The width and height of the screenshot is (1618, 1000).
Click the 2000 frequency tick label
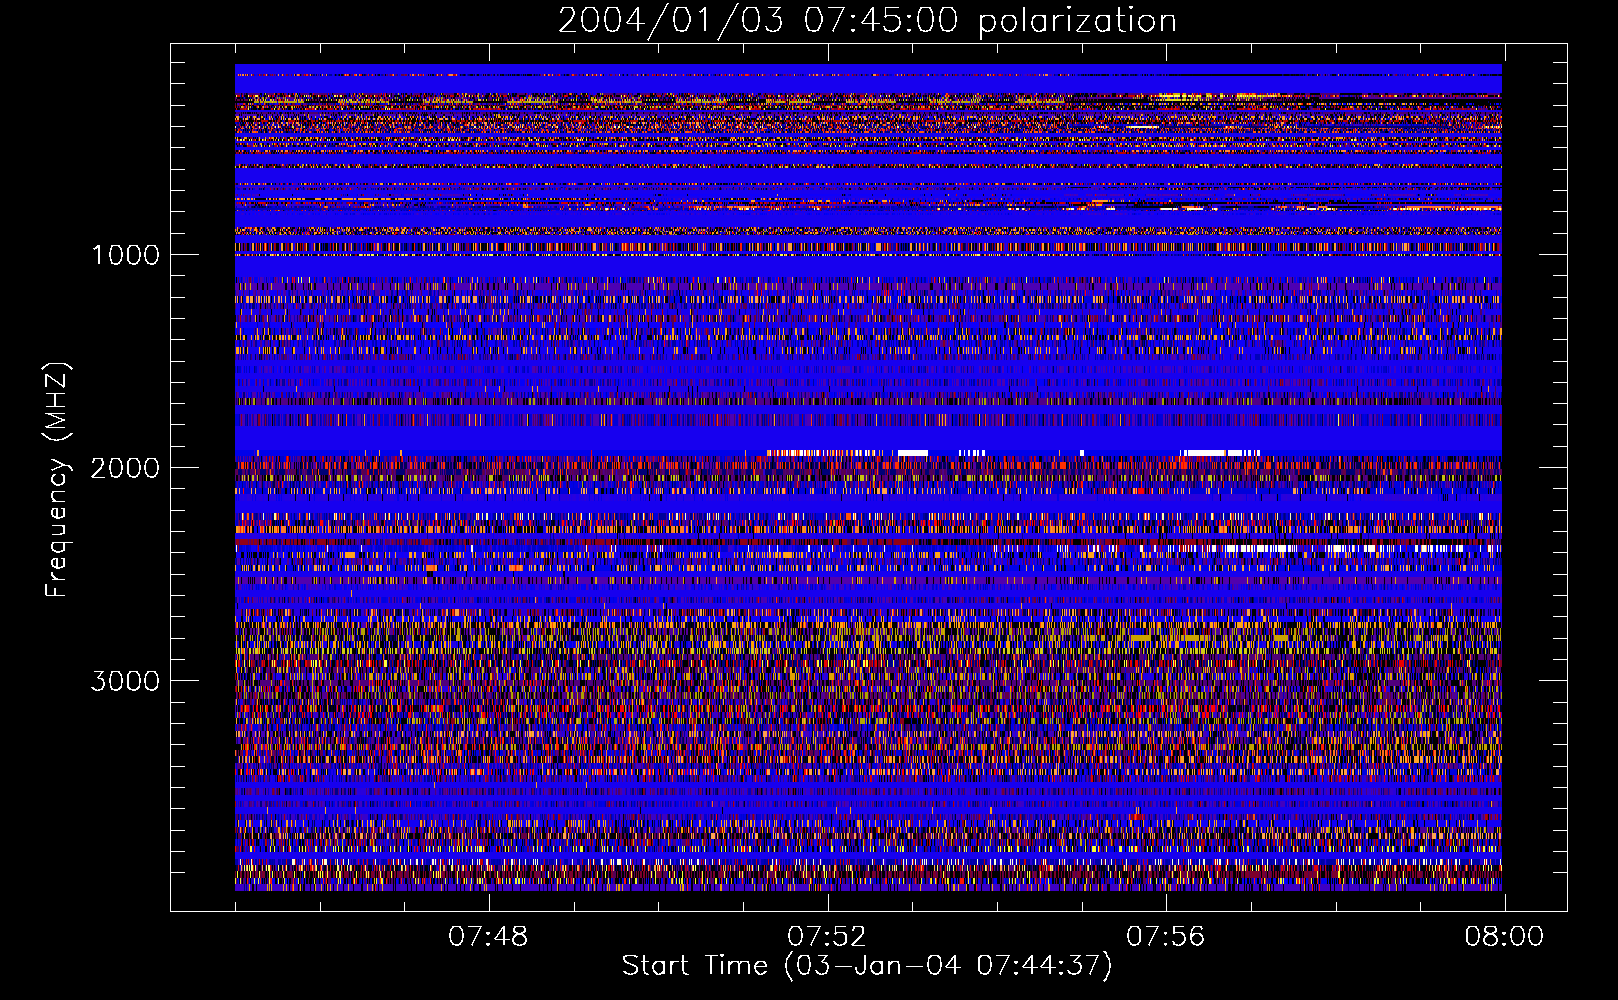click(125, 468)
